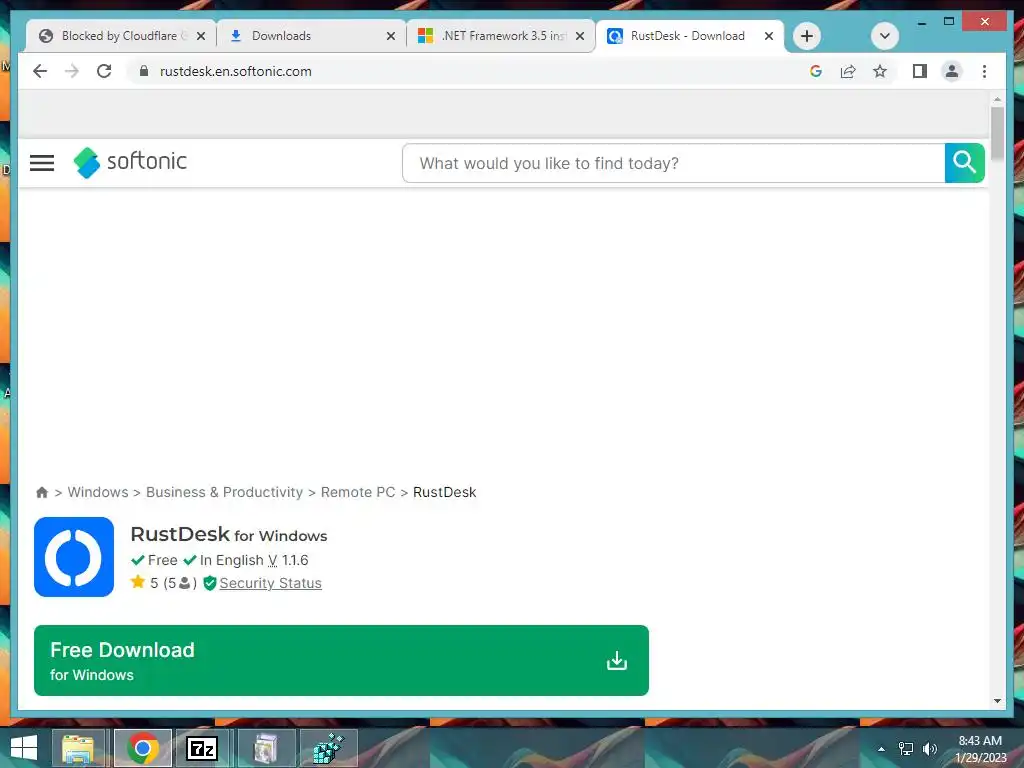Click the download arrow icon on green button
This screenshot has height=768, width=1024.
pos(616,661)
